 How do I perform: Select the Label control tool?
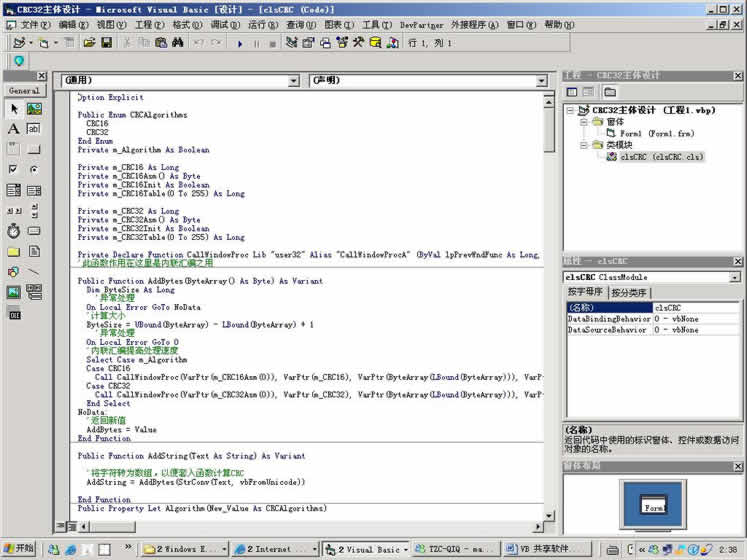click(x=13, y=129)
